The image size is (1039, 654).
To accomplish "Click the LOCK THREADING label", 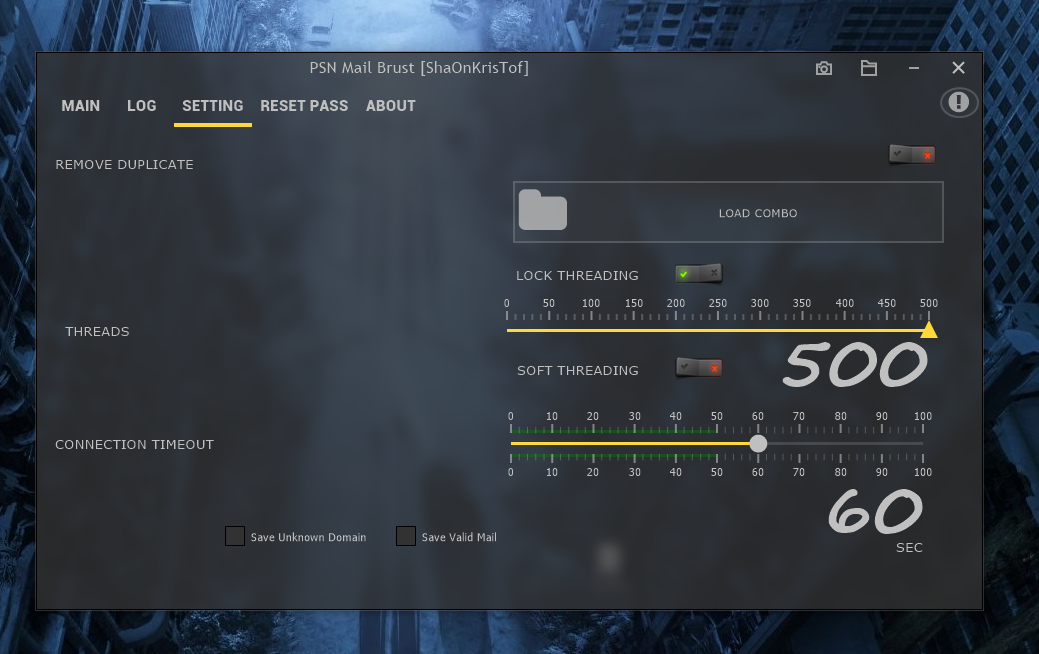I will [577, 276].
